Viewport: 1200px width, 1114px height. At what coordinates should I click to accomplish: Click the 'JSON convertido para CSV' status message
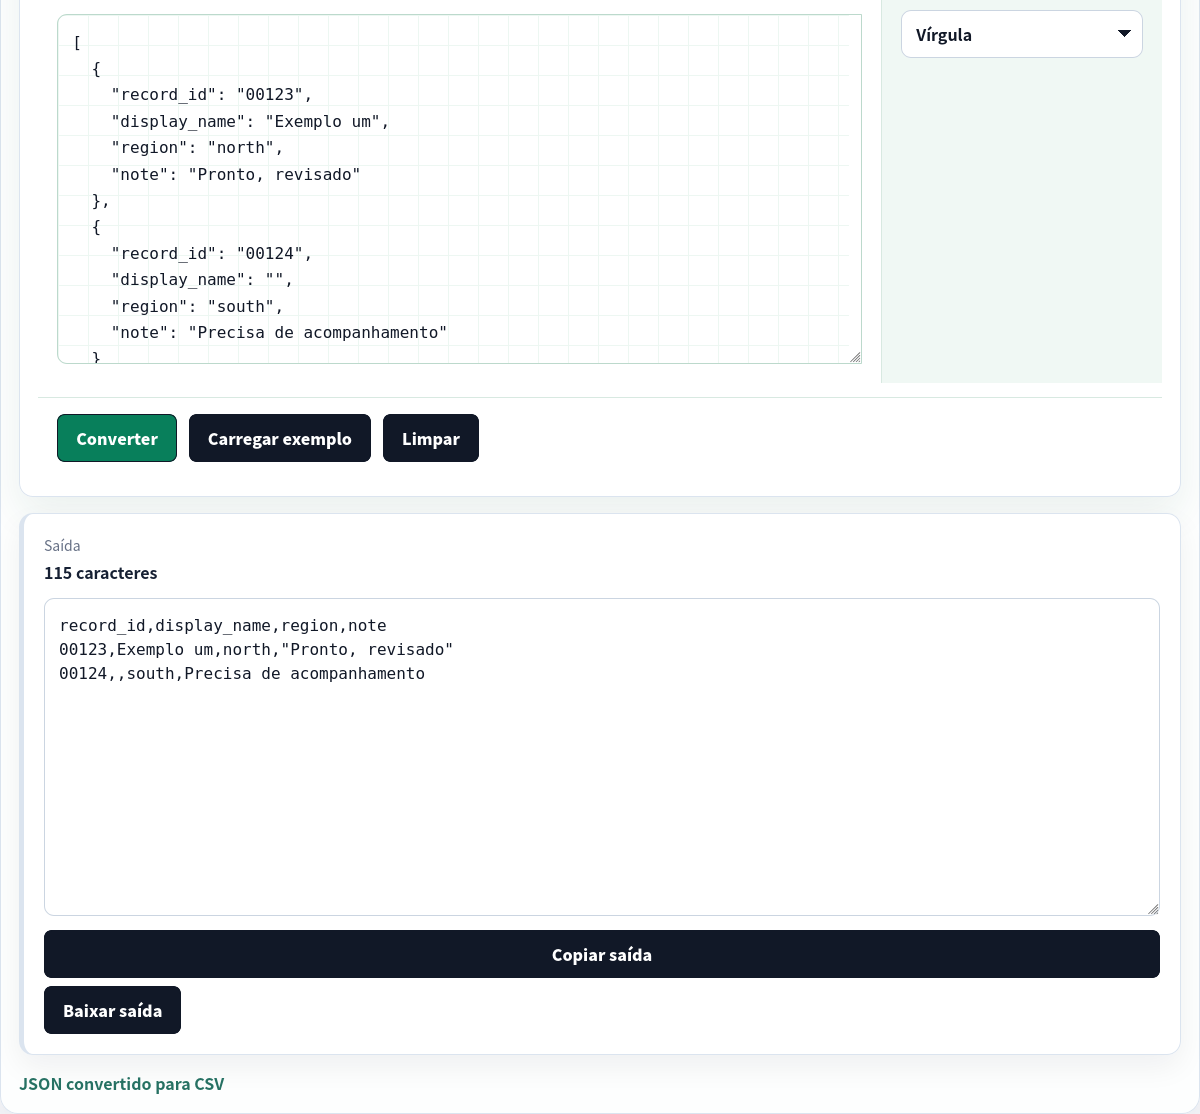click(122, 1084)
